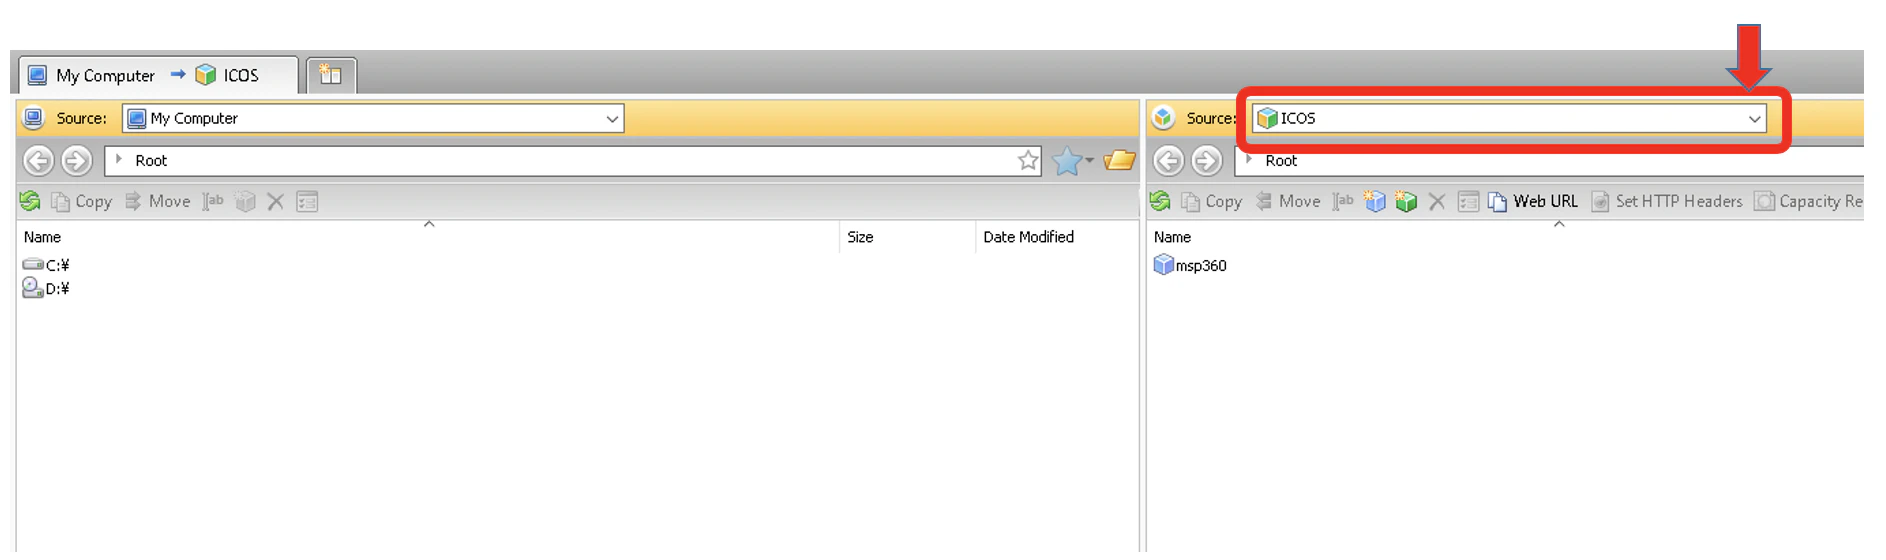Go forward in left pane navigation
Viewport: 1886px width, 560px height.
click(76, 160)
